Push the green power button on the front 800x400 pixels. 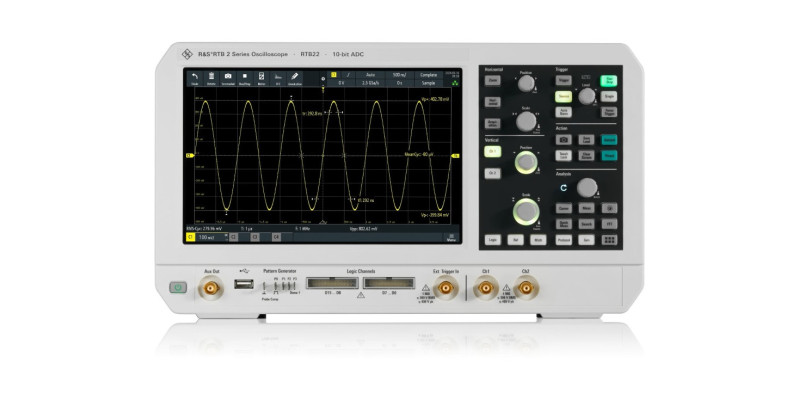[x=178, y=288]
